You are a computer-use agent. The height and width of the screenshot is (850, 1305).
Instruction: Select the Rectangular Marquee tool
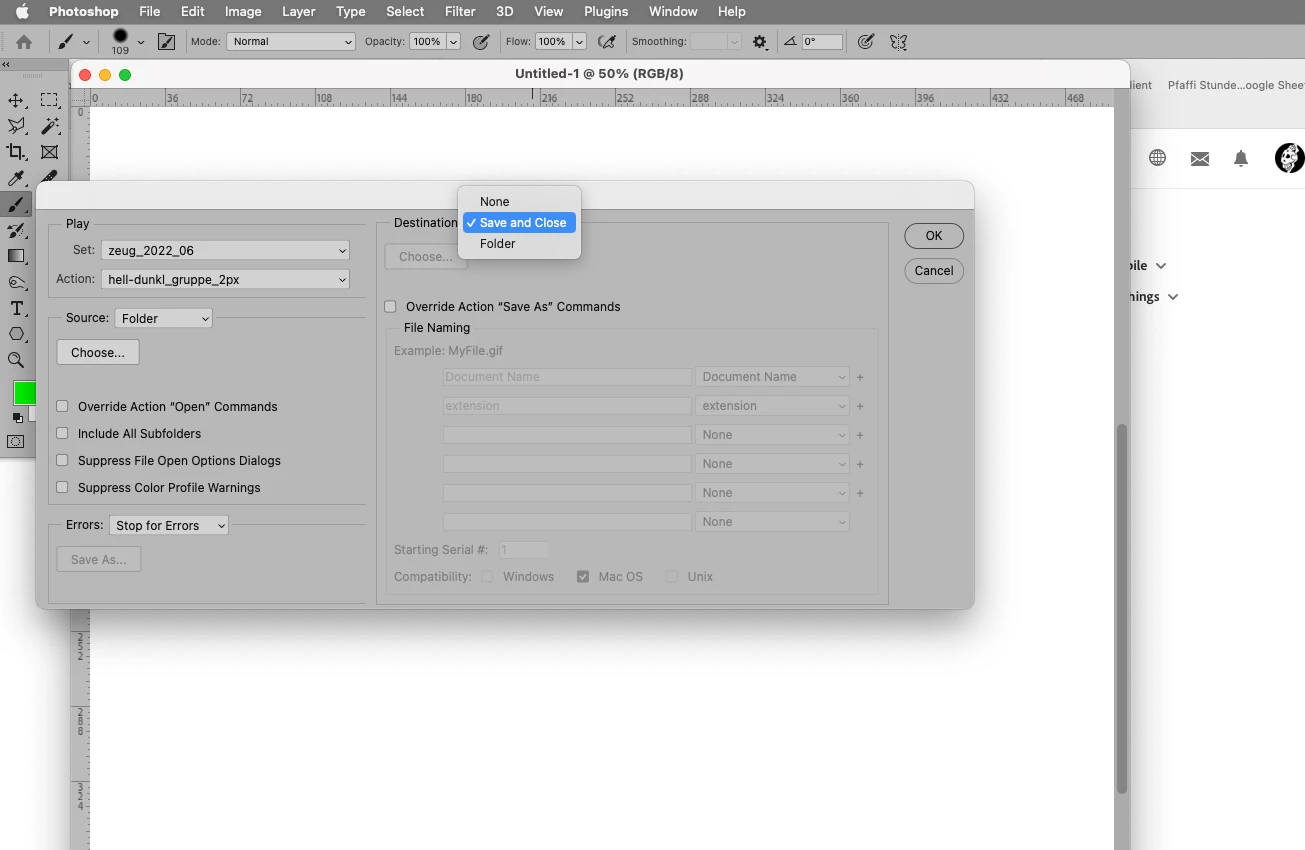click(x=50, y=100)
